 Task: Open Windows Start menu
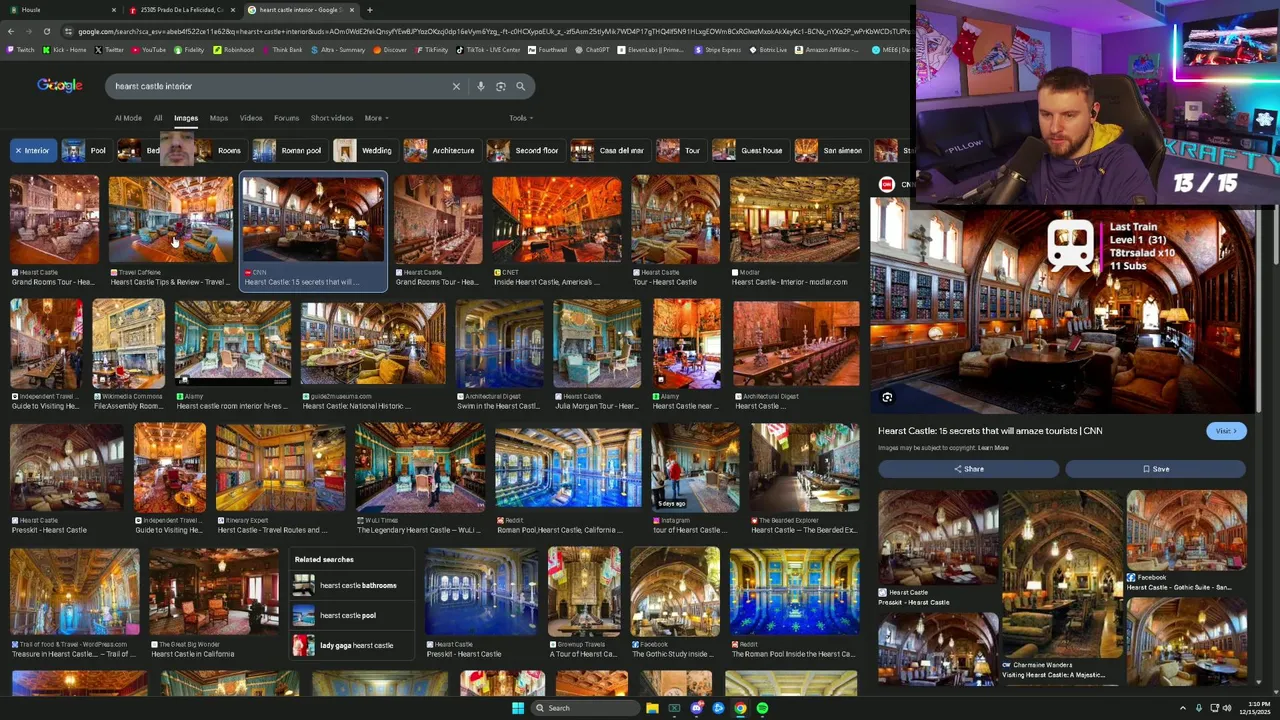coord(518,708)
